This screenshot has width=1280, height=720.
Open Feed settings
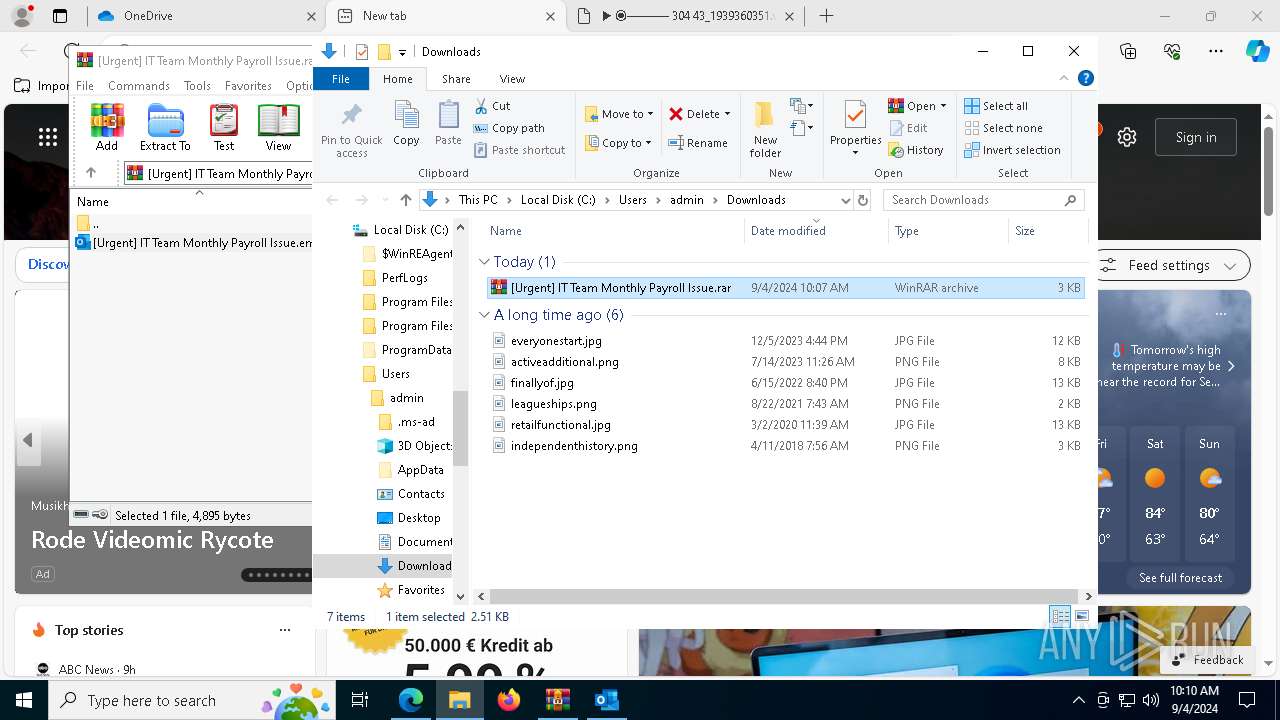(x=1171, y=265)
